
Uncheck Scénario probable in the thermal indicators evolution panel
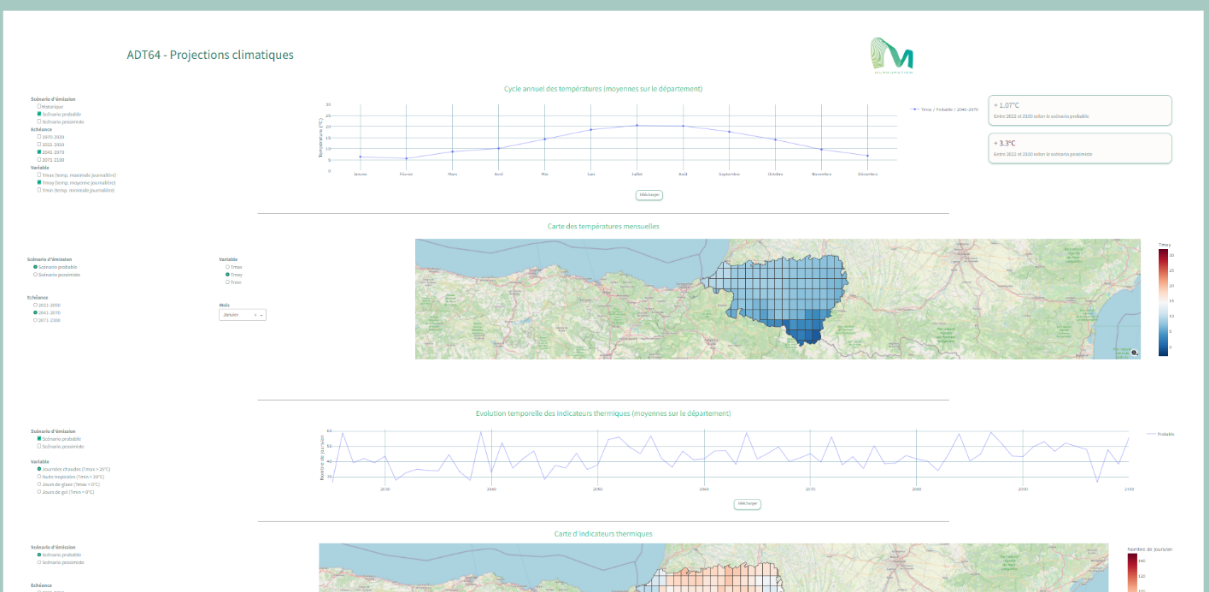[39, 439]
